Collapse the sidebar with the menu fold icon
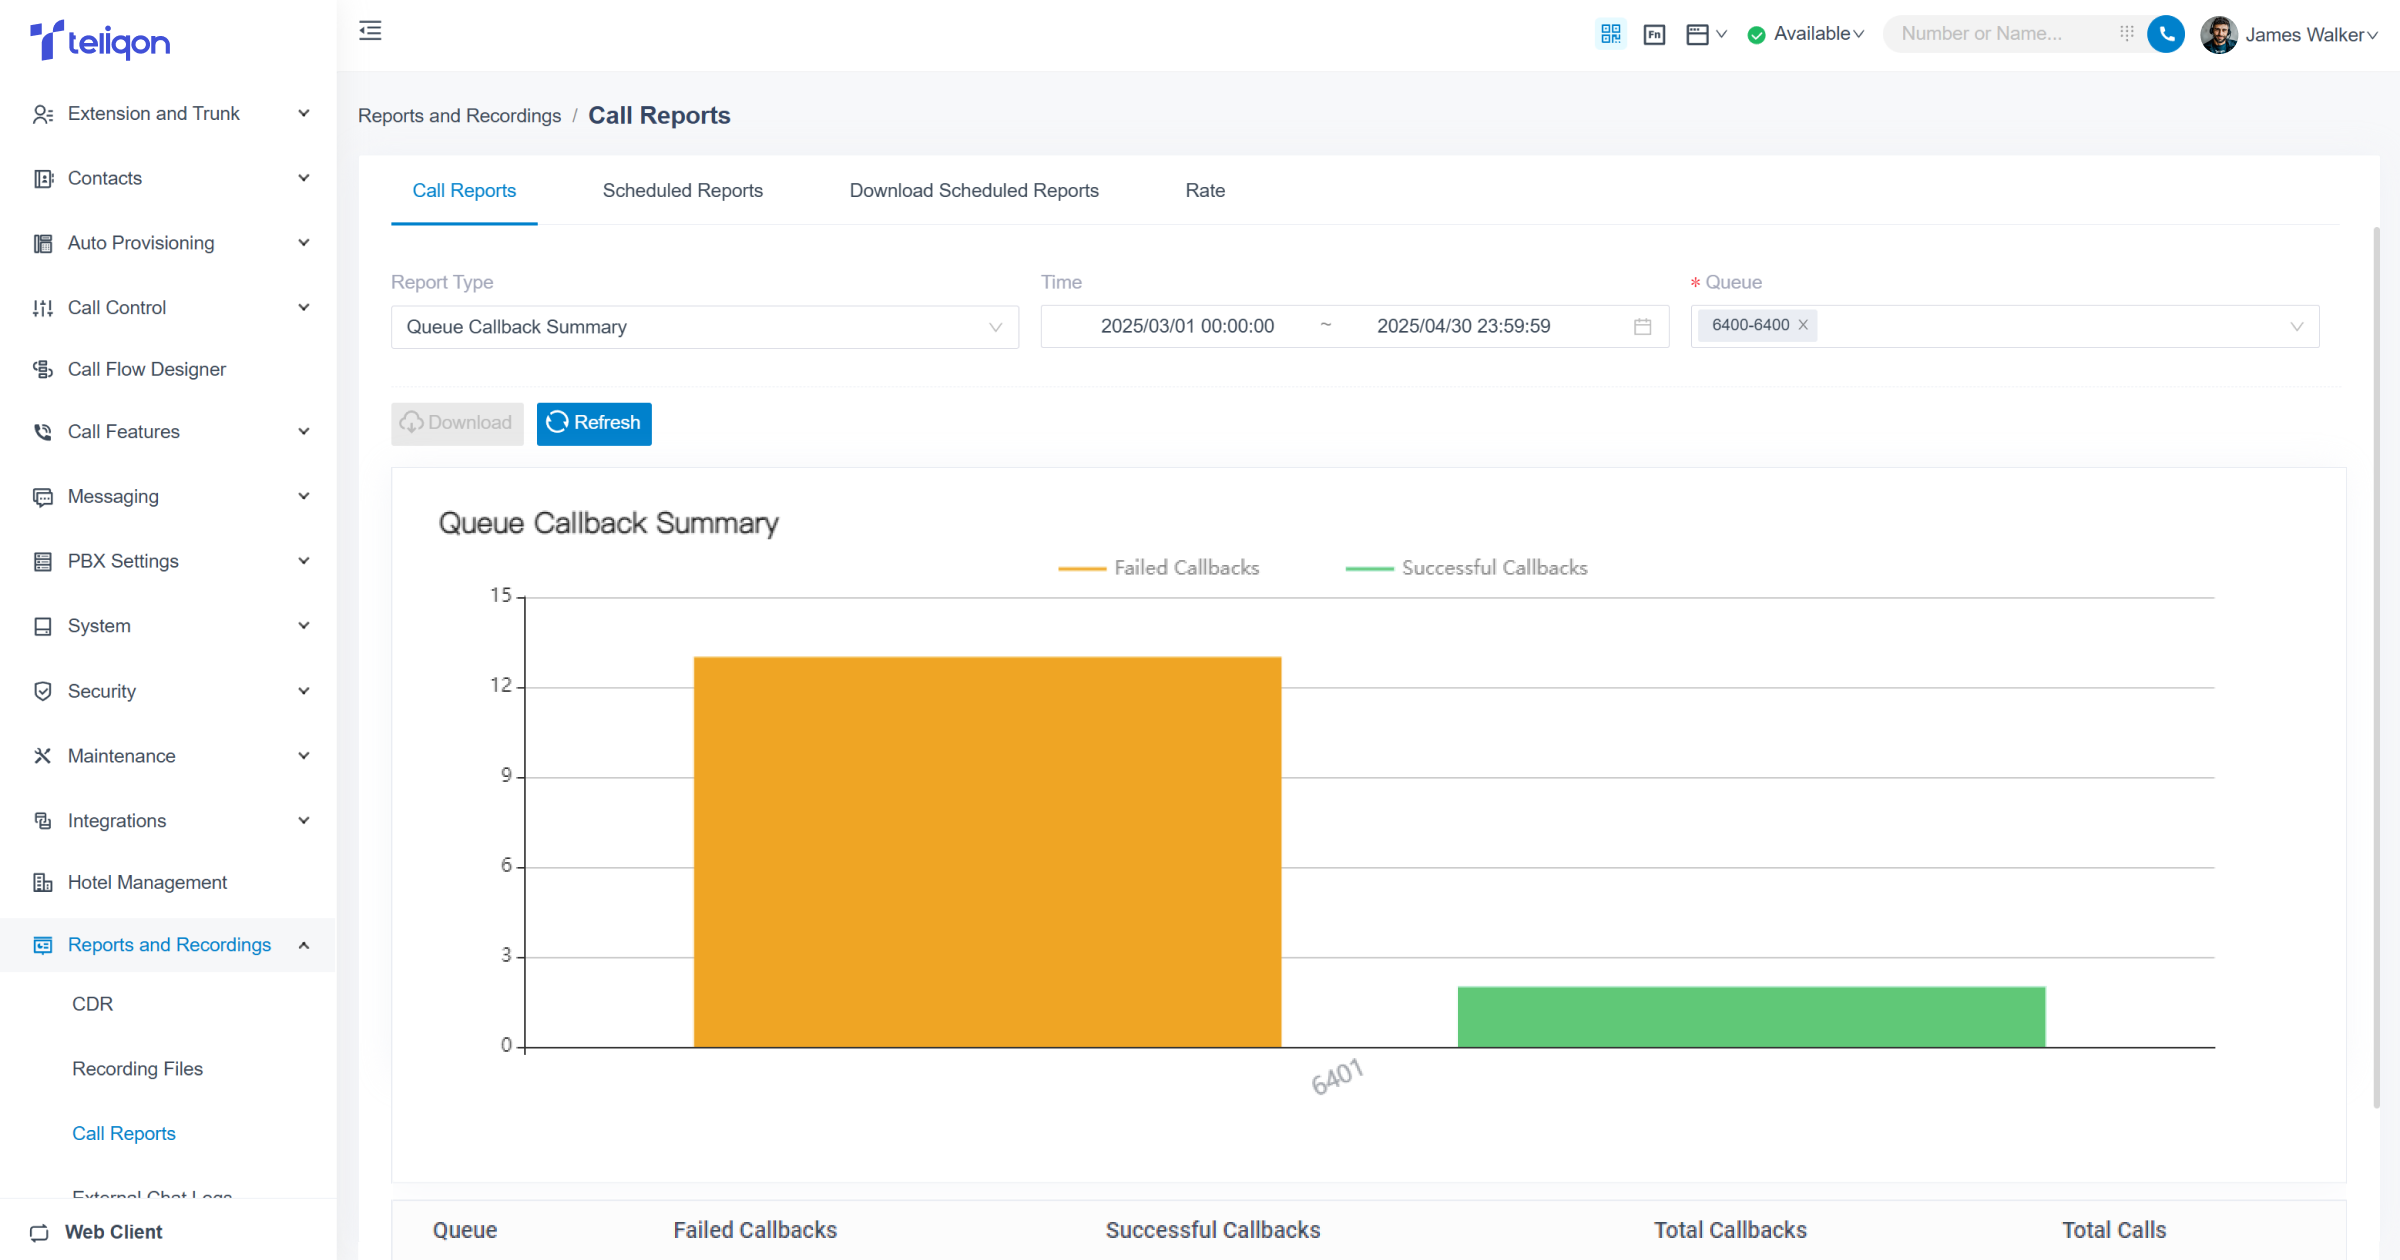Screen dimensions: 2400x1260 coord(370,31)
